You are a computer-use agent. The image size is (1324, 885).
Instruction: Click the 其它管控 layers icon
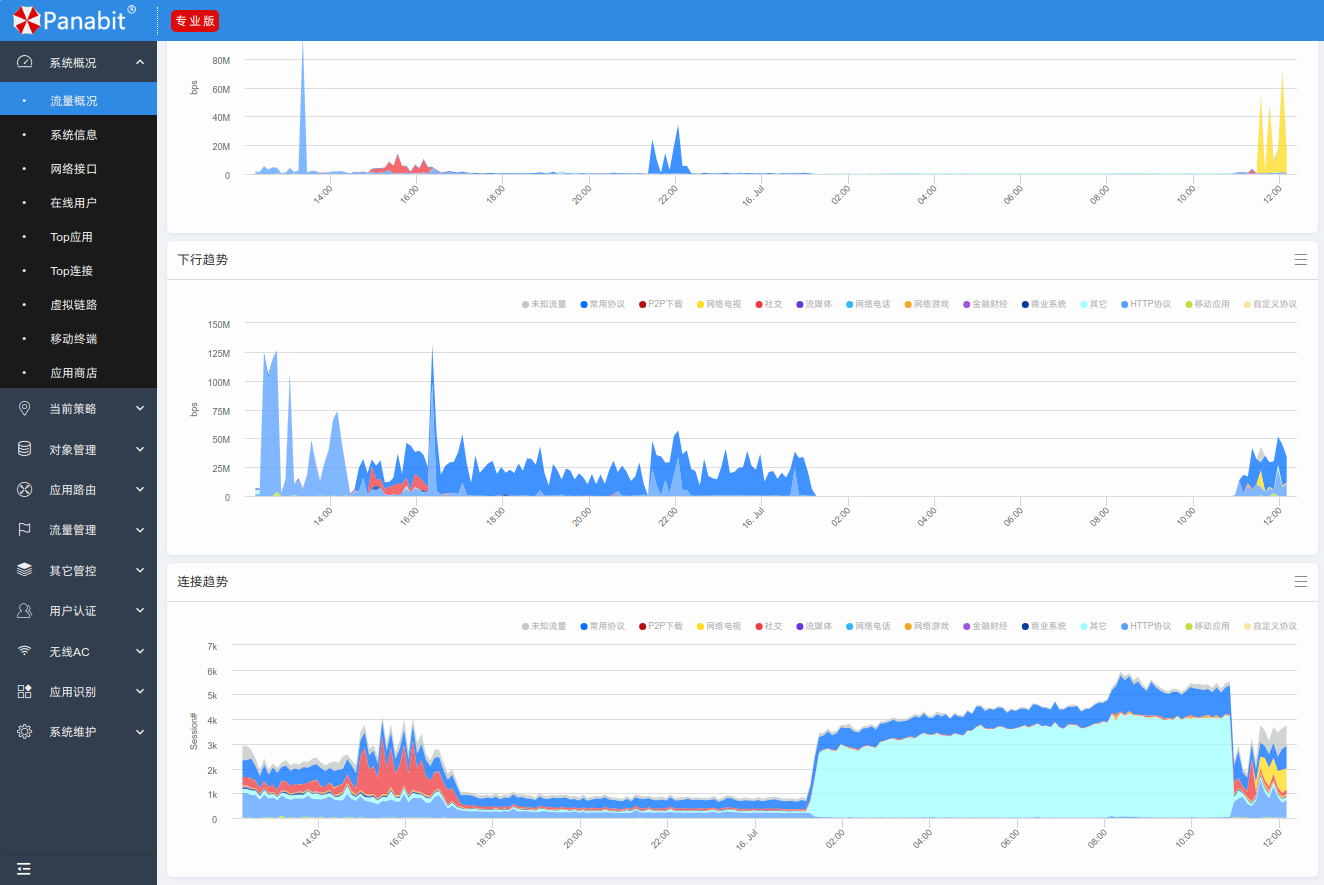pos(25,570)
